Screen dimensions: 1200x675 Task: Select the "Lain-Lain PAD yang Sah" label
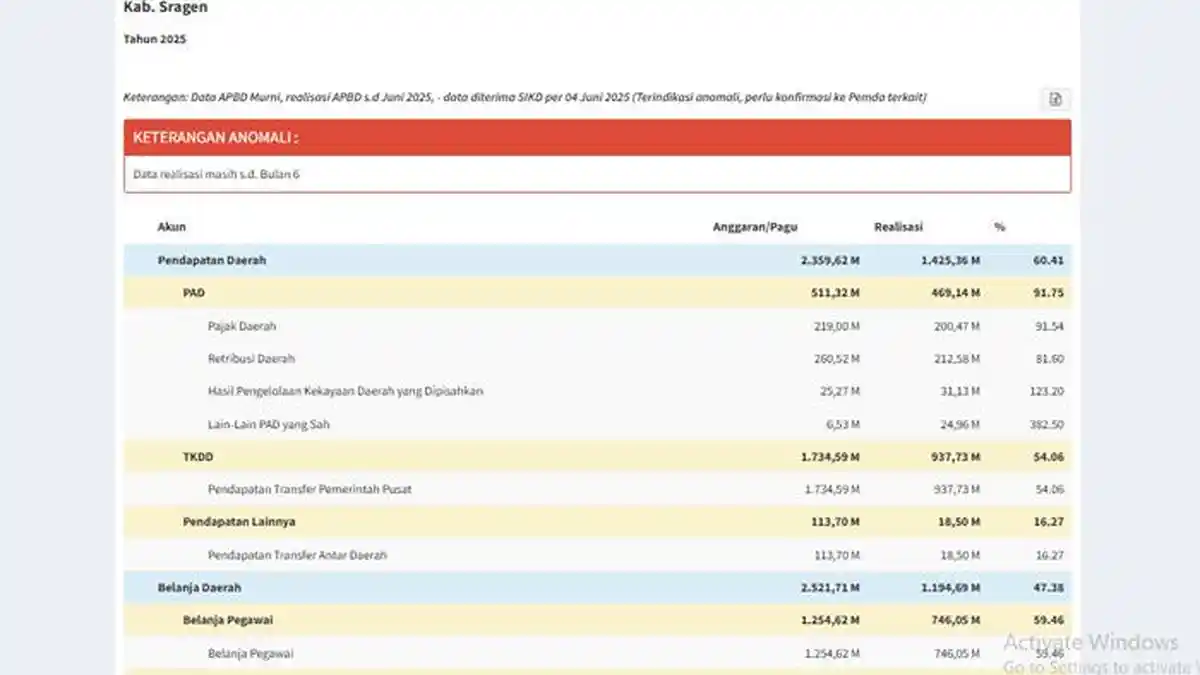pyautogui.click(x=269, y=424)
